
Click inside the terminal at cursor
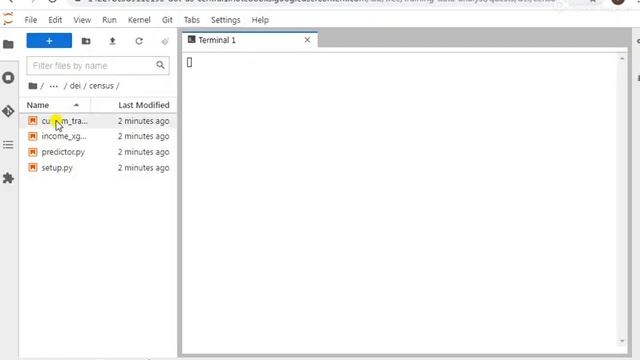point(189,62)
